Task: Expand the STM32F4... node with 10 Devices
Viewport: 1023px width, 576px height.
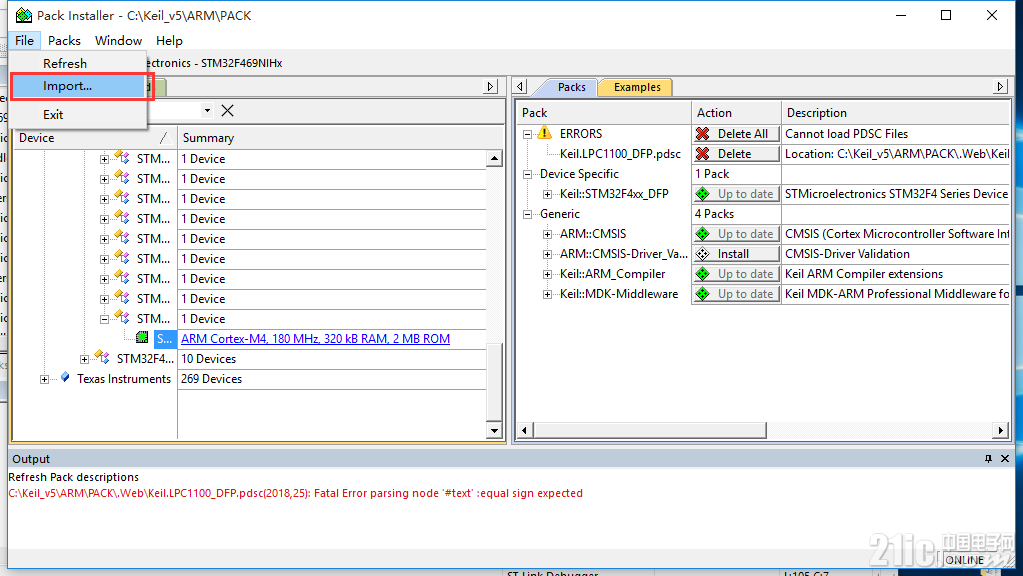Action: (84, 359)
